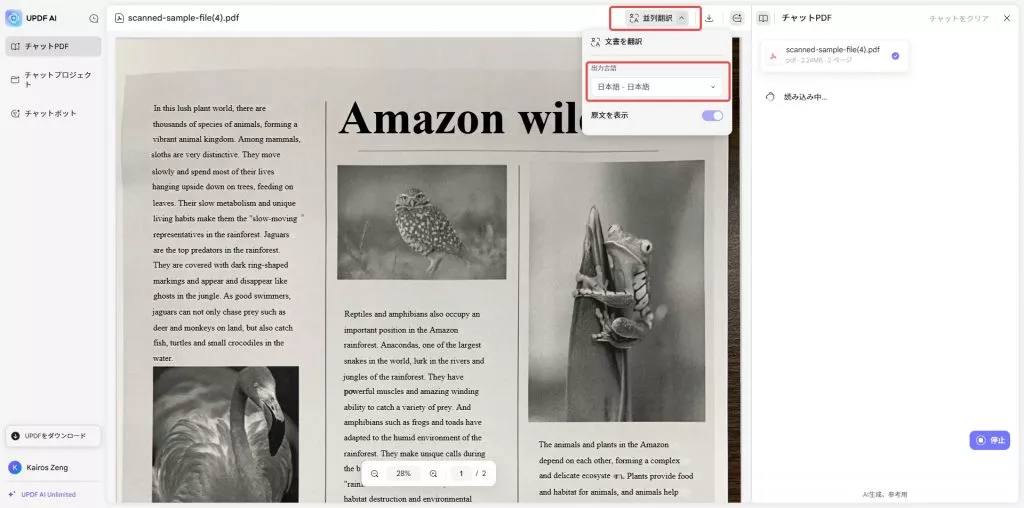
Task: Click the scanned-sample-file(4).pdf attachment card
Action: [x=835, y=56]
